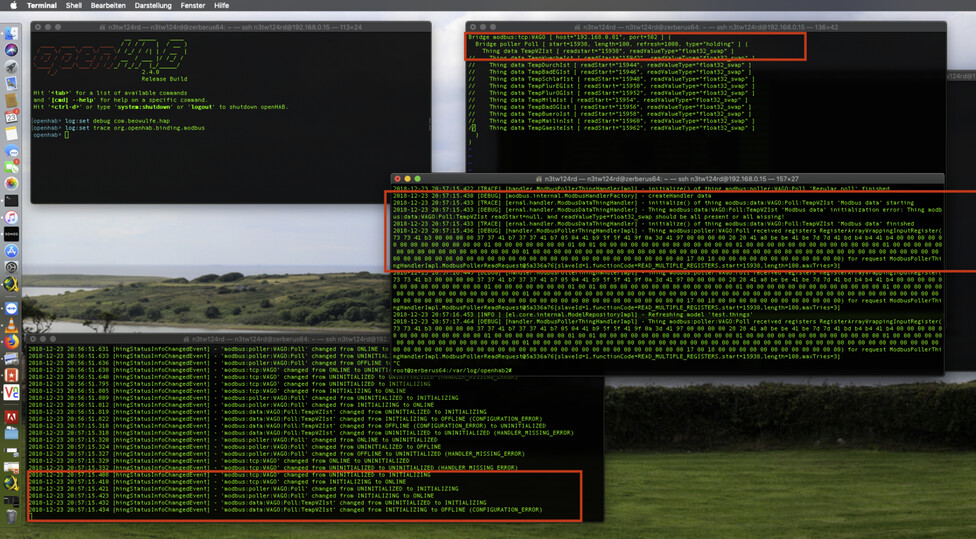This screenshot has height=539, width=976.
Task: Open VNC viewer icon in Dock
Action: click(11, 392)
